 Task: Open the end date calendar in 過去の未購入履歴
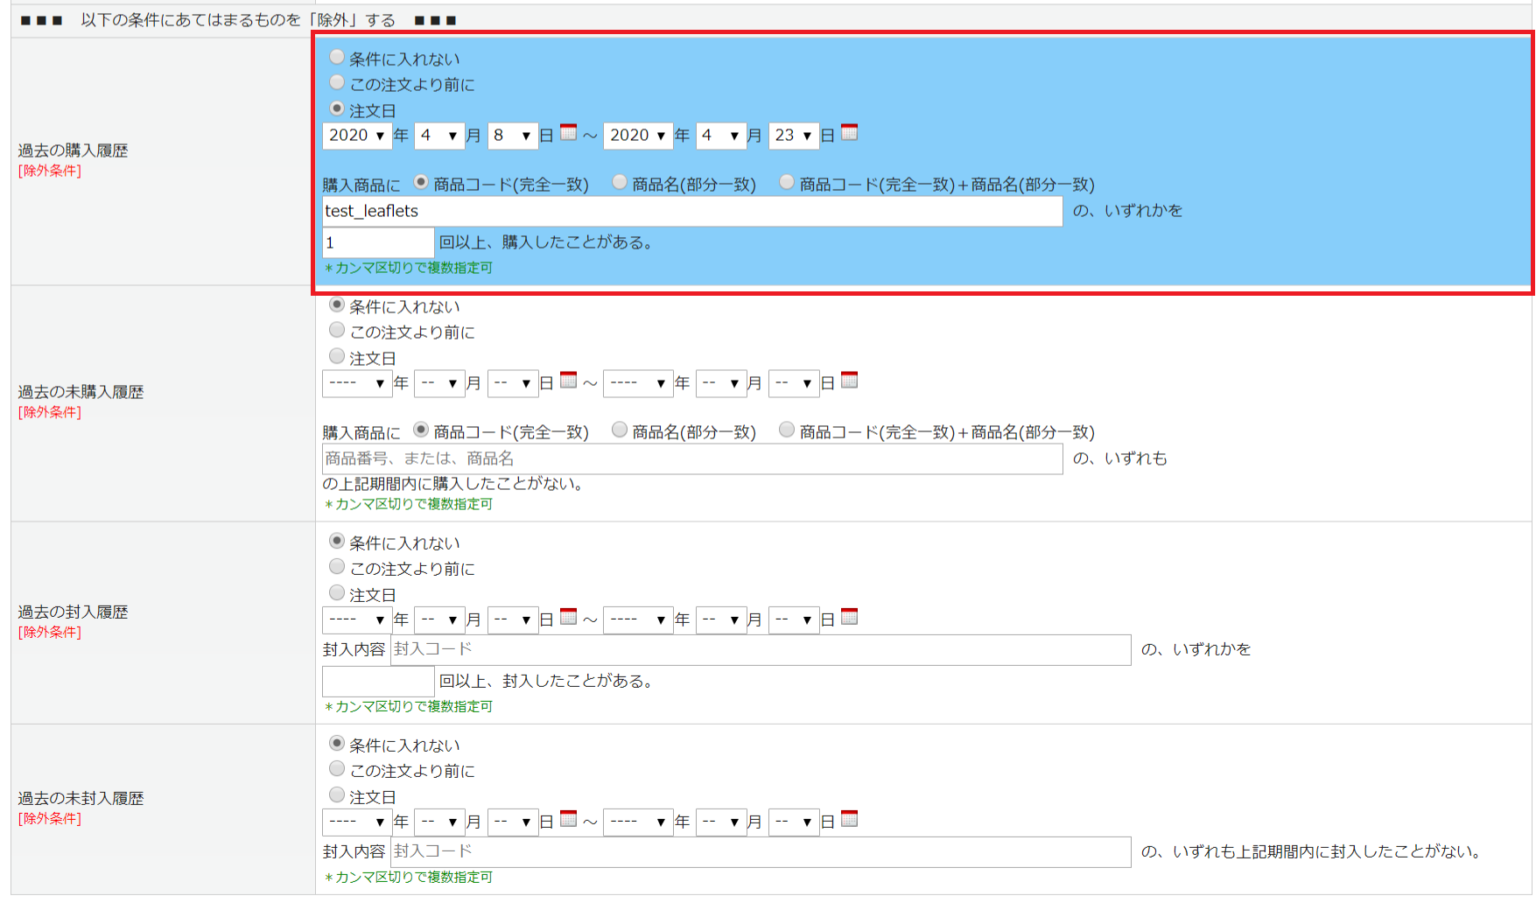click(x=848, y=381)
